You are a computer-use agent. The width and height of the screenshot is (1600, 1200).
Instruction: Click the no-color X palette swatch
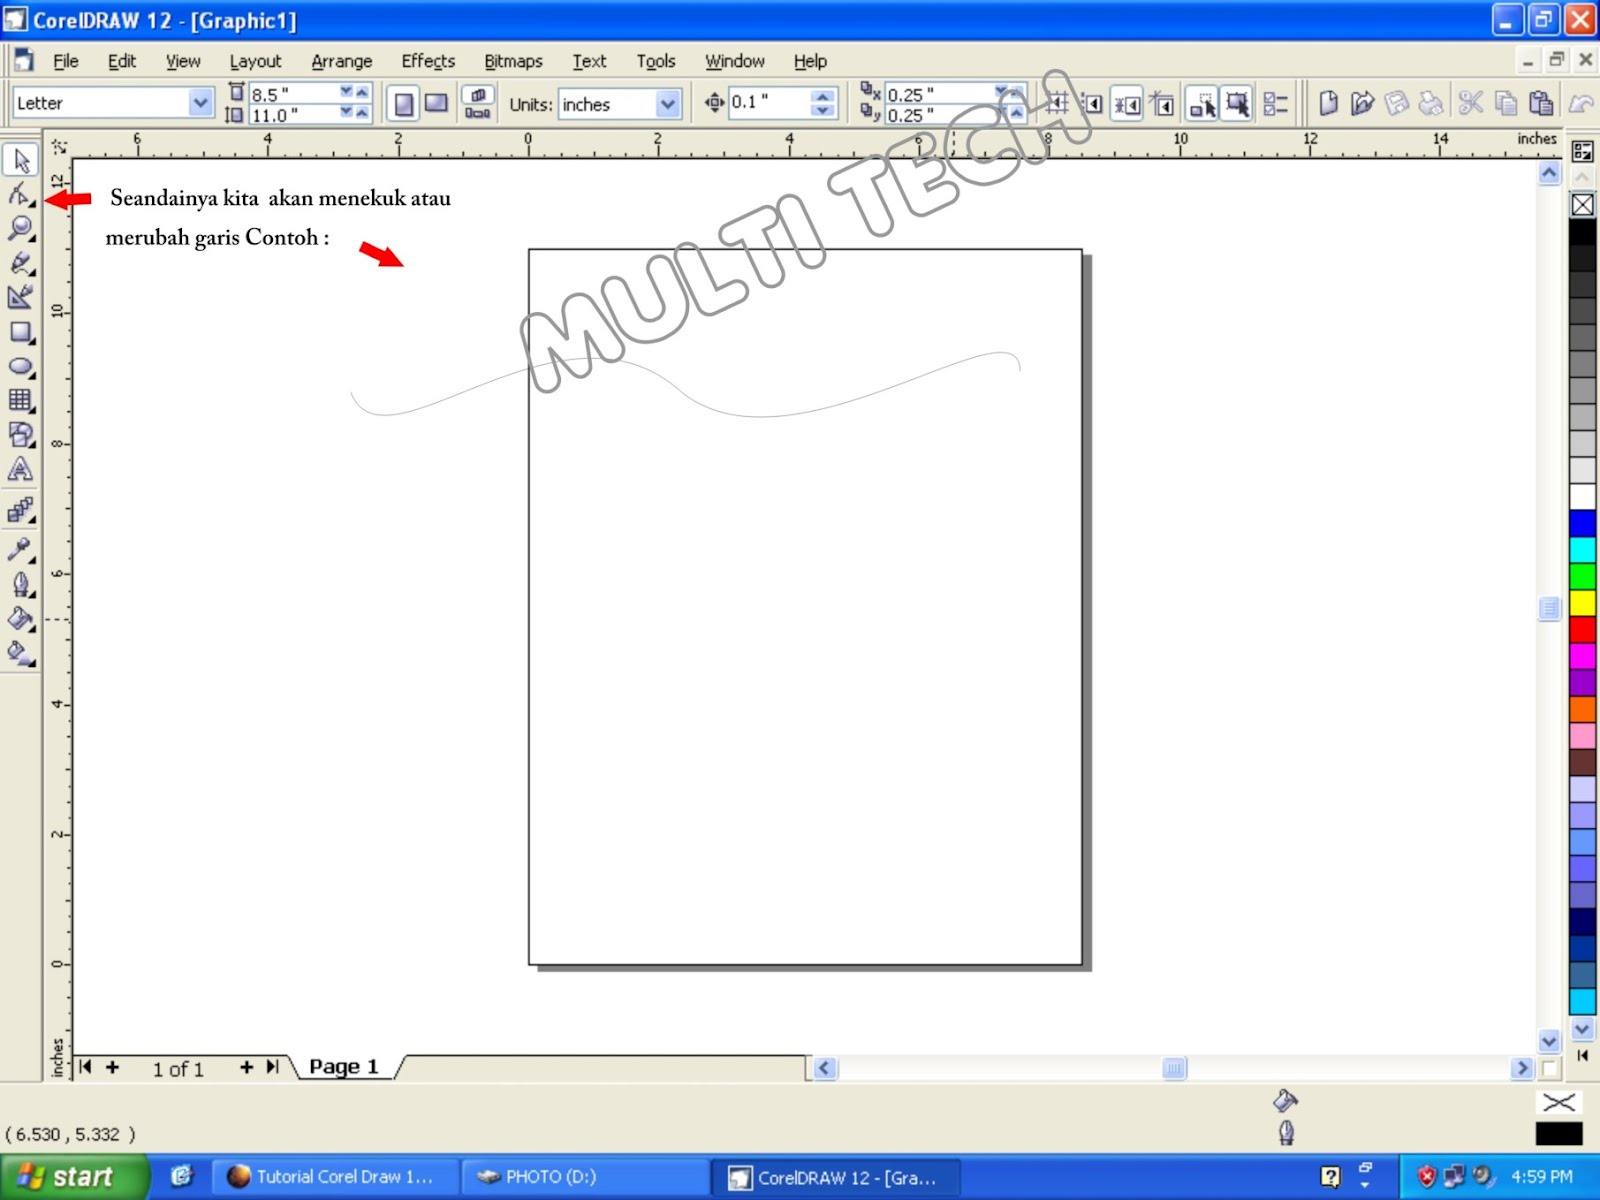1582,205
